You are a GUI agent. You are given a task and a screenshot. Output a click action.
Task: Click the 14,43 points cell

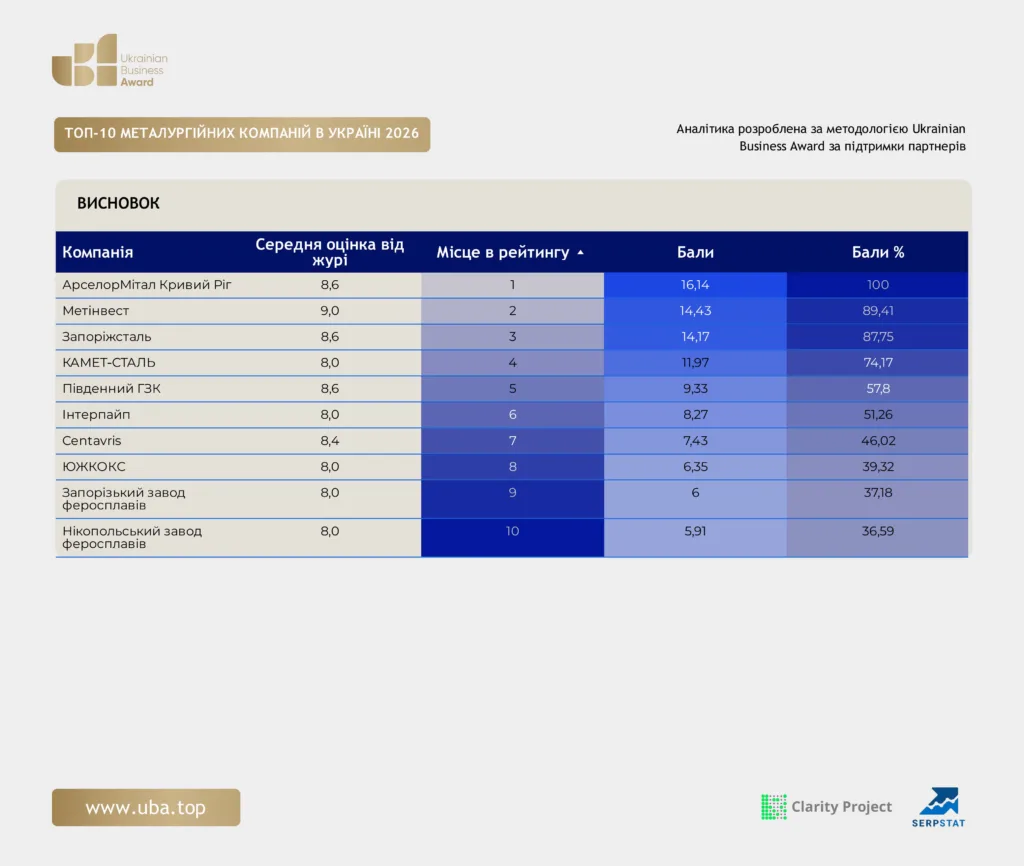[x=695, y=311]
